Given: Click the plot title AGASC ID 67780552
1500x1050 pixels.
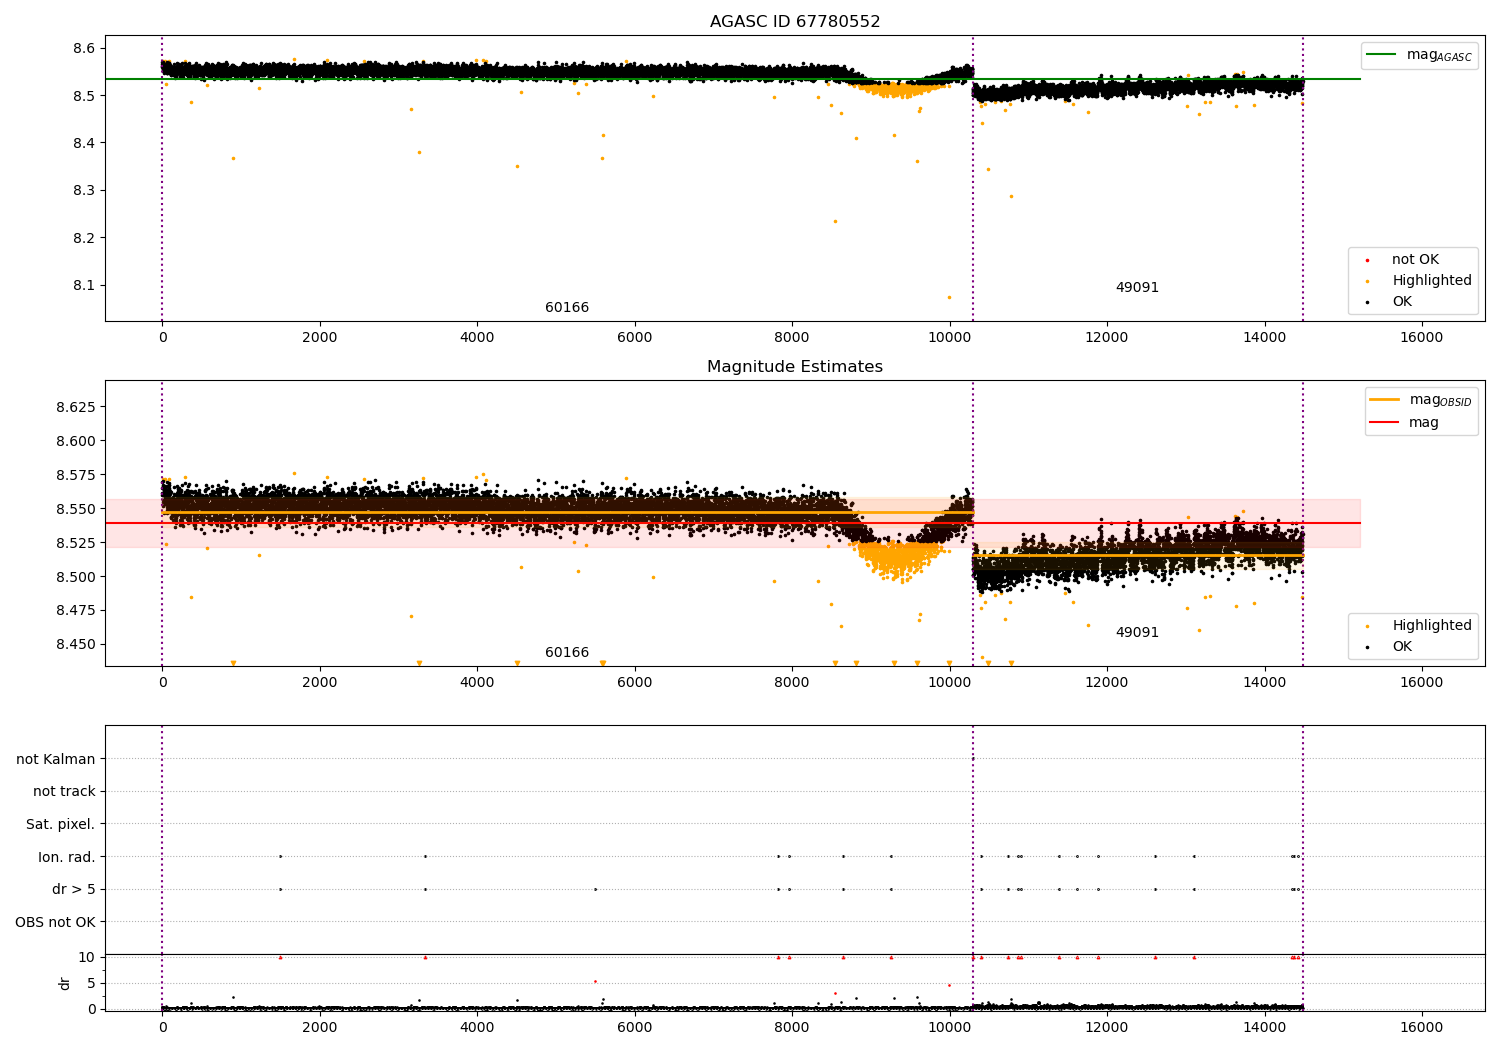Looking at the screenshot, I should tap(795, 22).
